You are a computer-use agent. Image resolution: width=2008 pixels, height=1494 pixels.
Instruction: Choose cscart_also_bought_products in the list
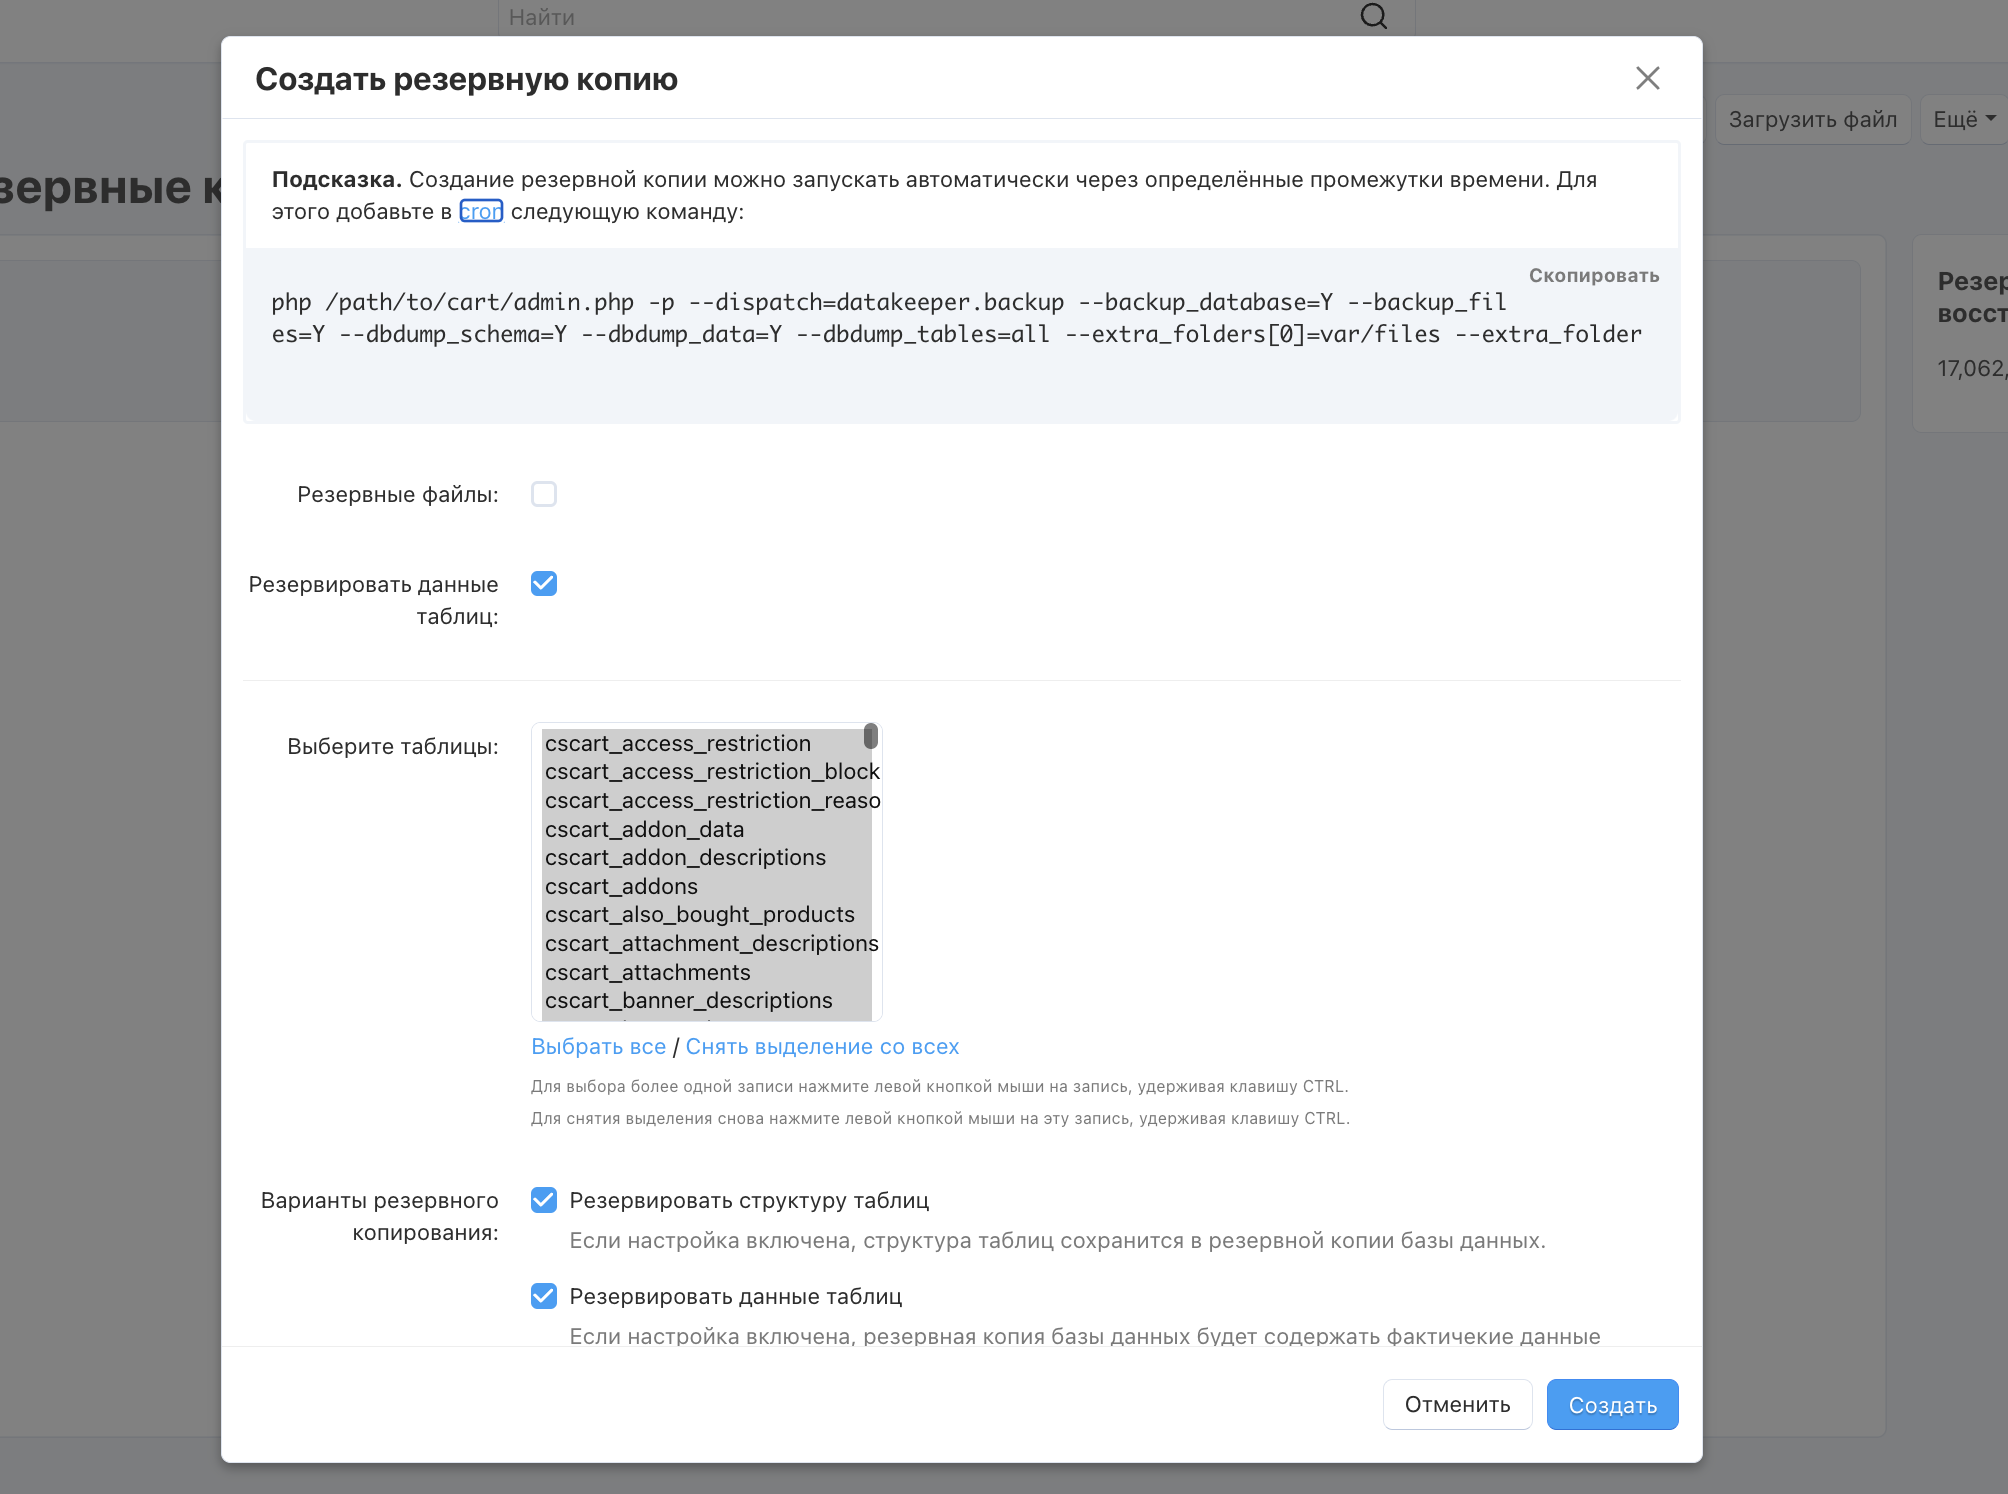tap(699, 915)
